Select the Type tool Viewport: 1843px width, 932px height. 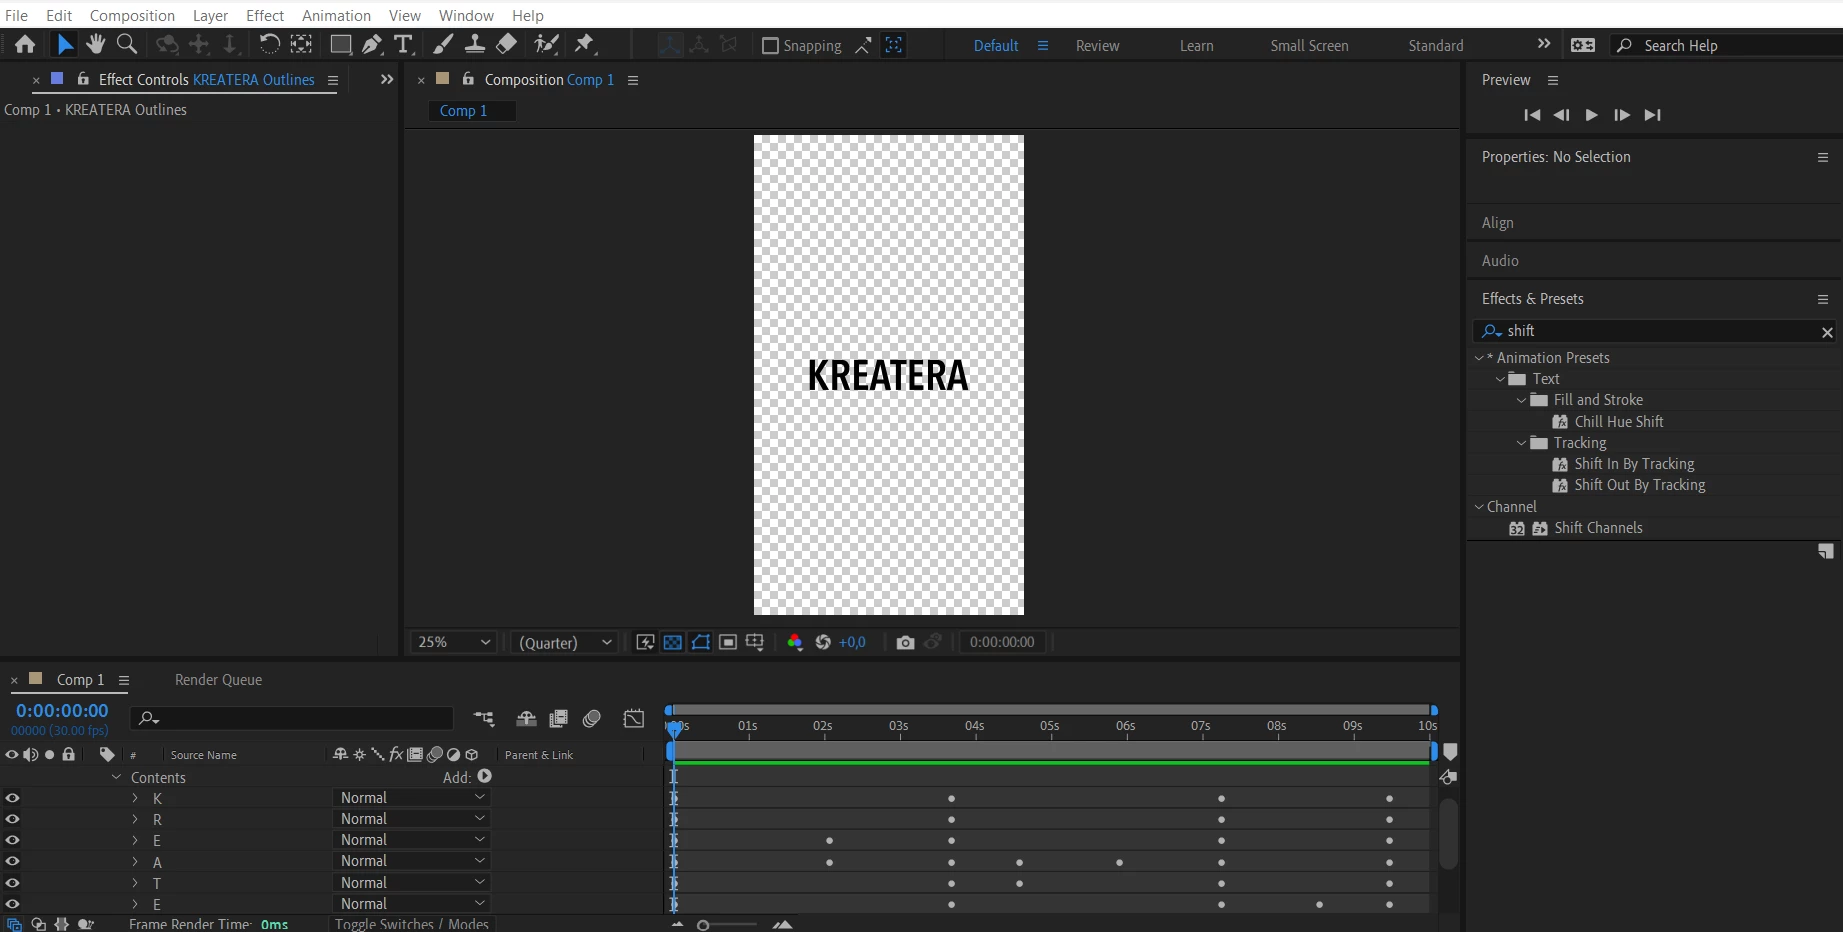(403, 44)
